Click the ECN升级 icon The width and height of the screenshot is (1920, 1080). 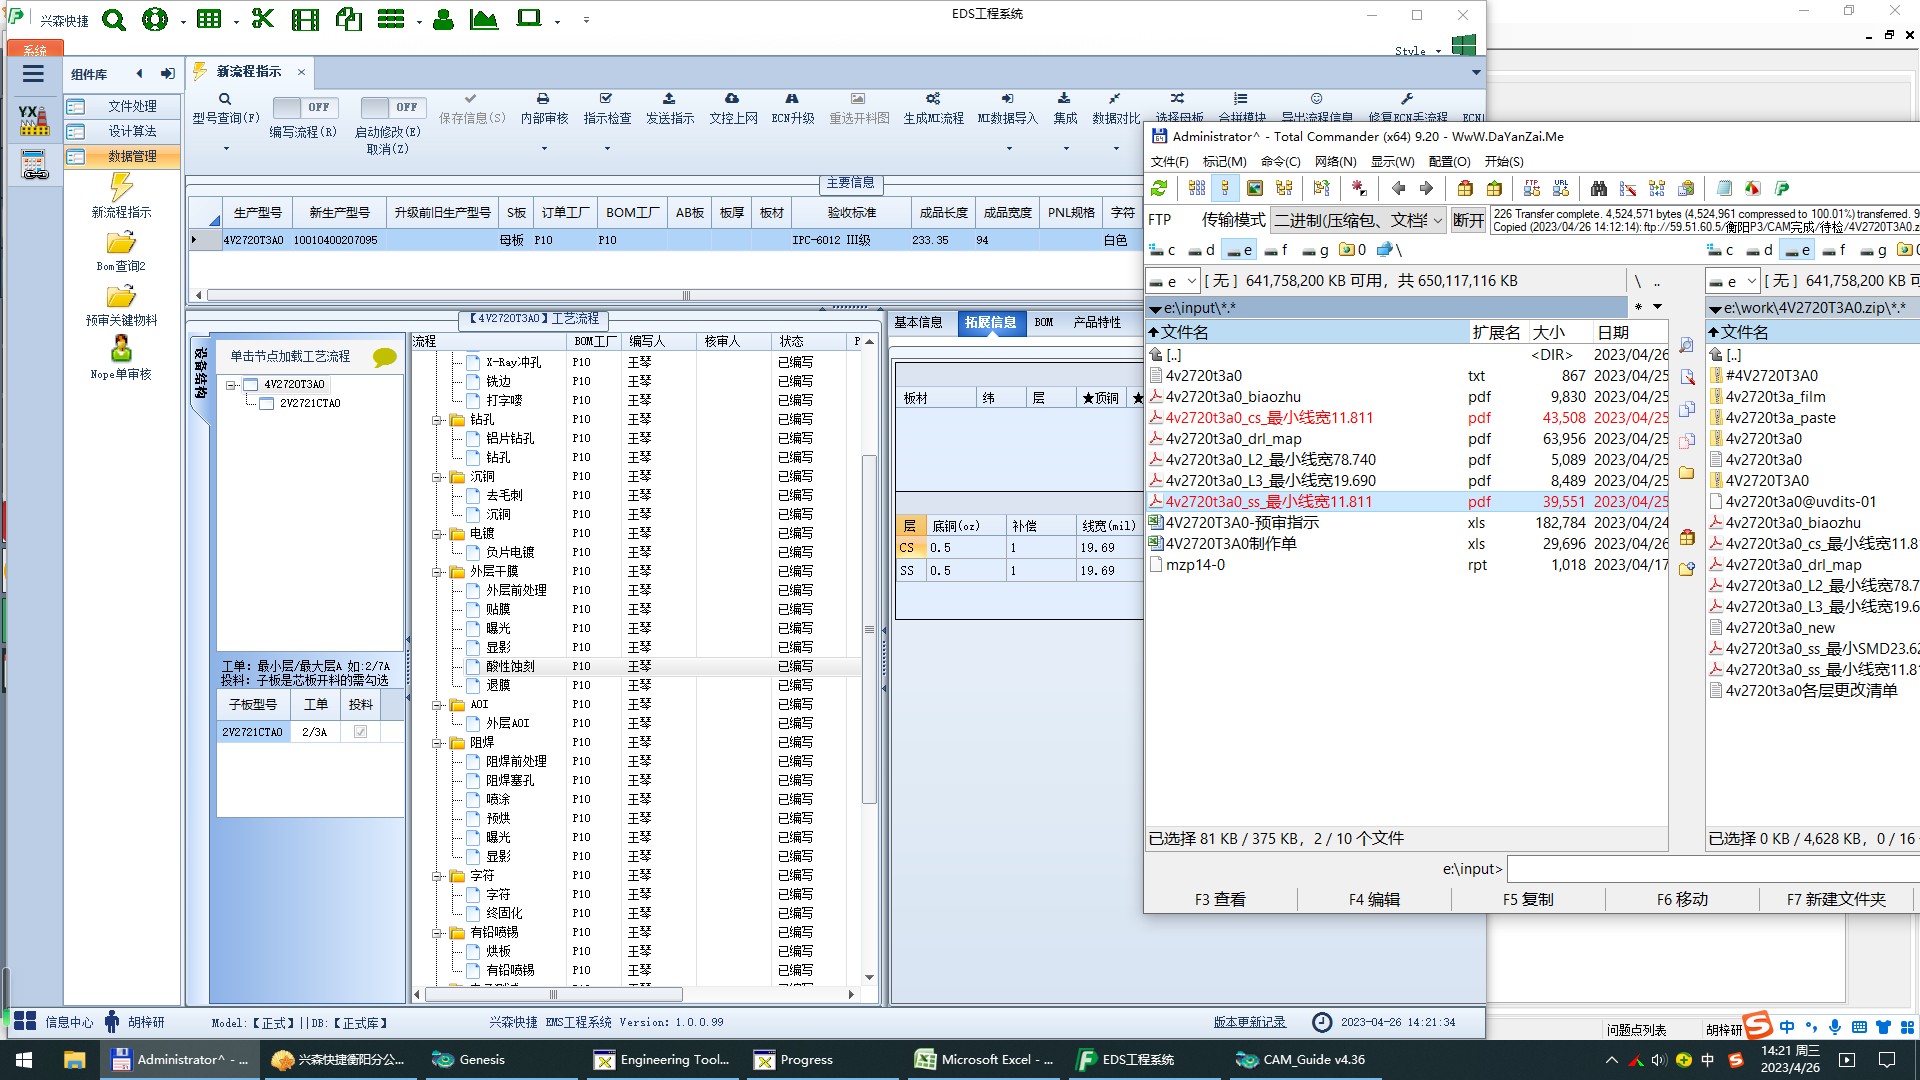pos(792,99)
